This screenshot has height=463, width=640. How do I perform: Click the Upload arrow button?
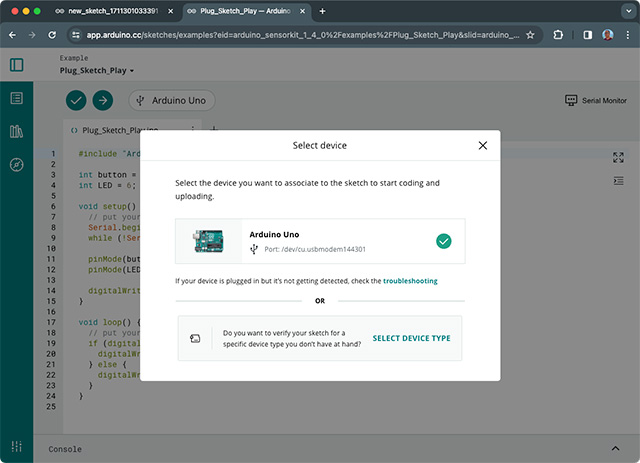pyautogui.click(x=103, y=100)
